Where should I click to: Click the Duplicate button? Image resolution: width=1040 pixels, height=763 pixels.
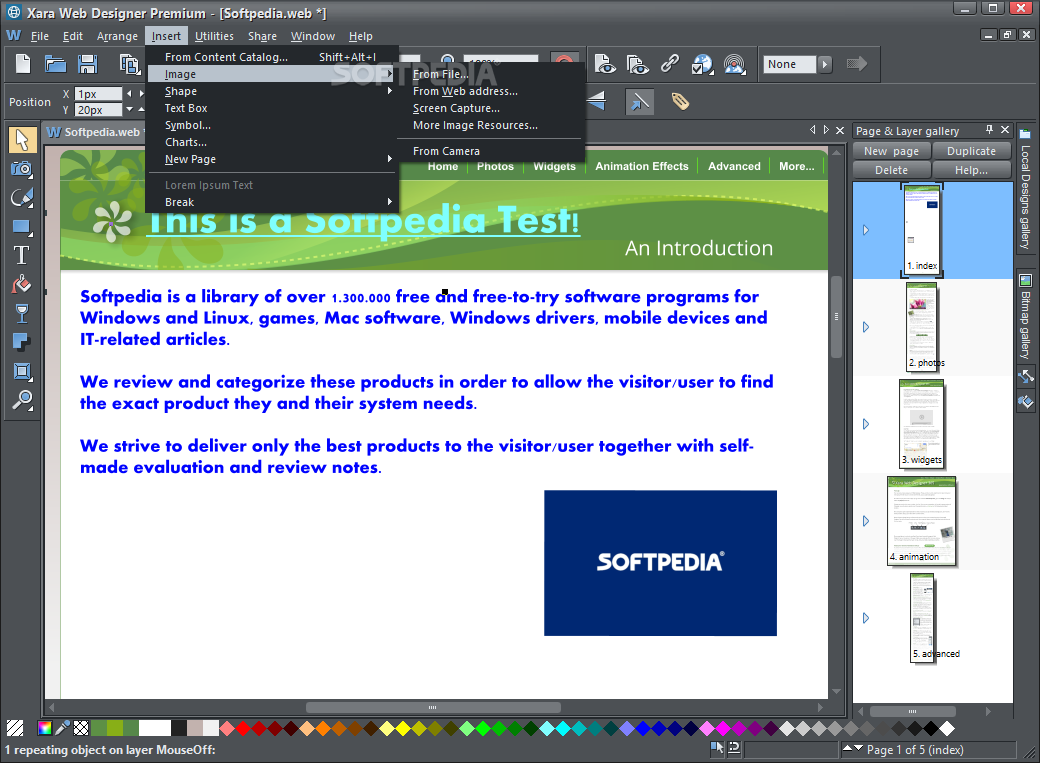[971, 151]
